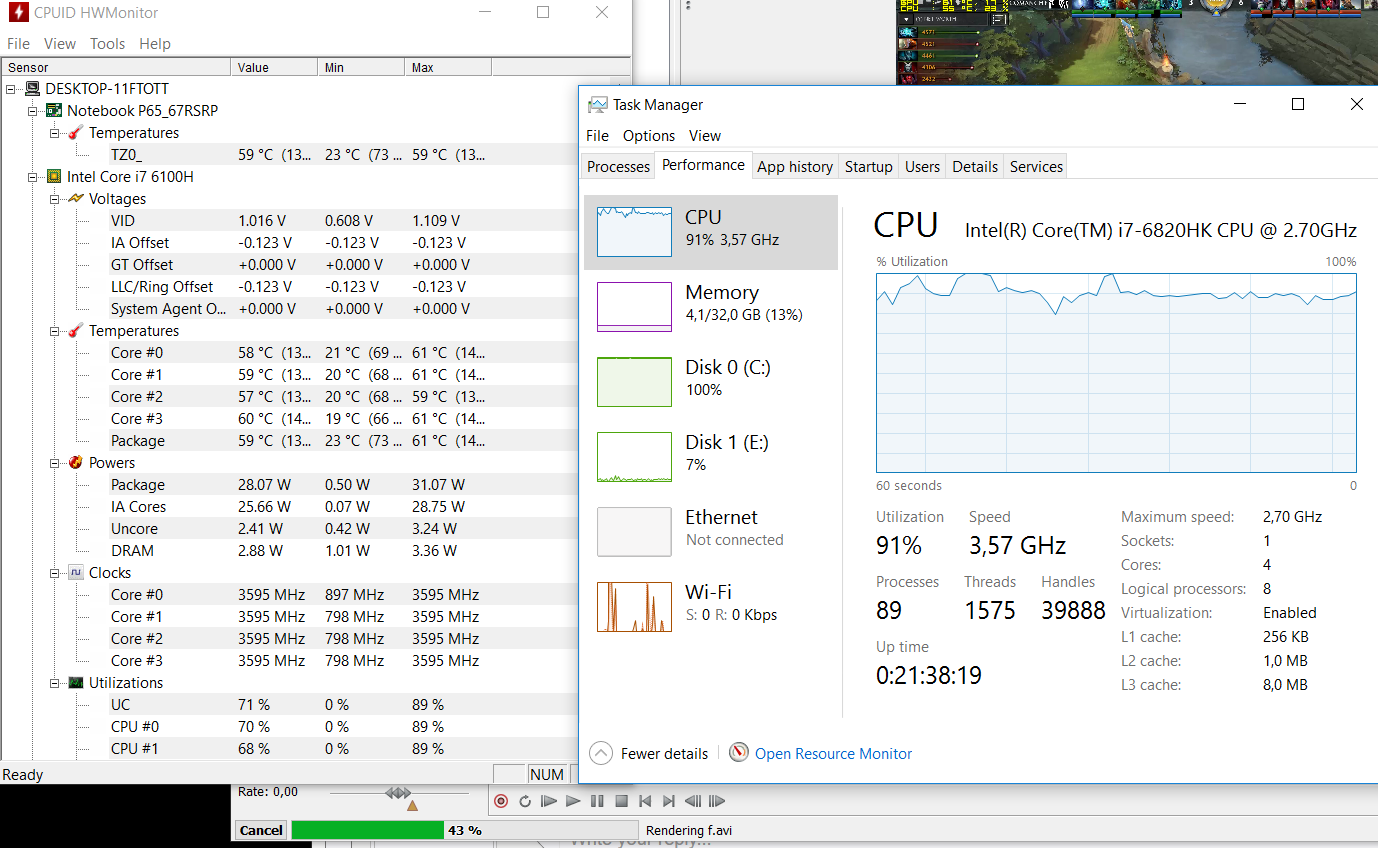Click the Utilizations chart icon in the tree

[76, 683]
